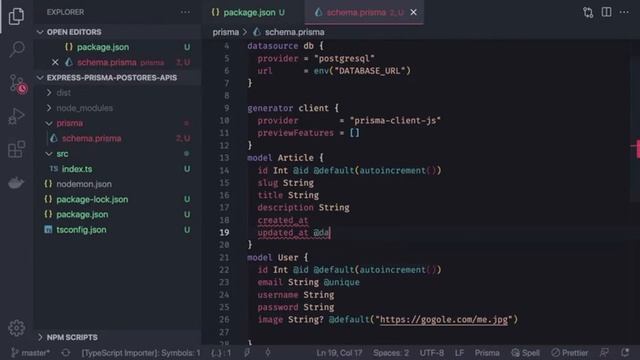Open index.ts in the src folder
Screen dimensions: 640x360
77,169
